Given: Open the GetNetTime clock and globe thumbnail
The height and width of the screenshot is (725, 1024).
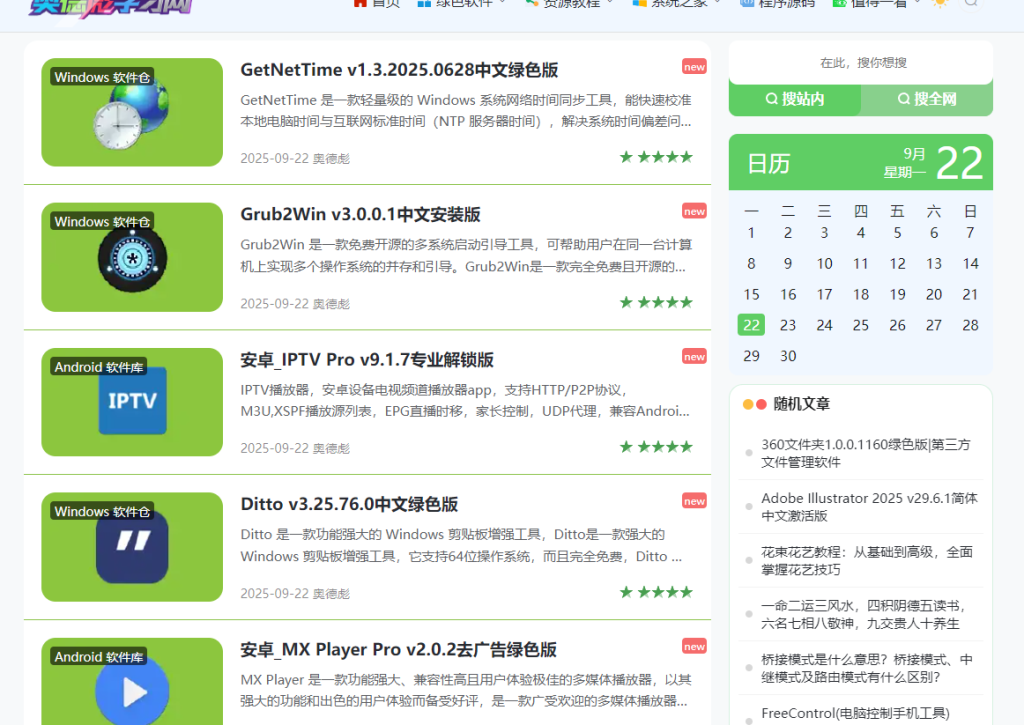Looking at the screenshot, I should pyautogui.click(x=132, y=112).
